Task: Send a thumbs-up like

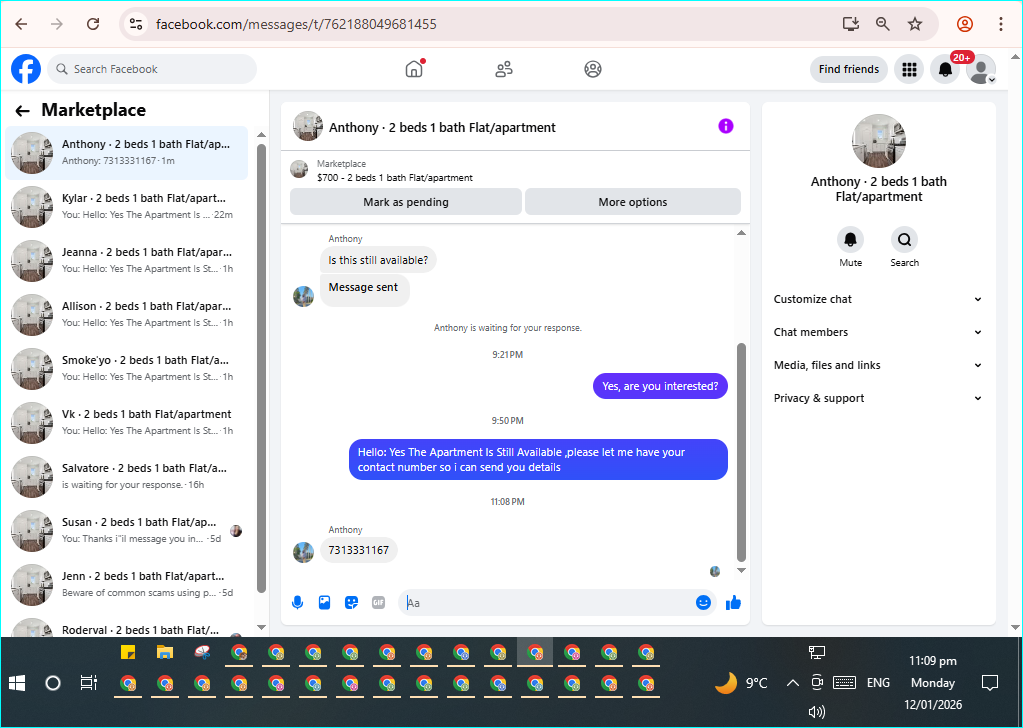Action: [x=733, y=603]
